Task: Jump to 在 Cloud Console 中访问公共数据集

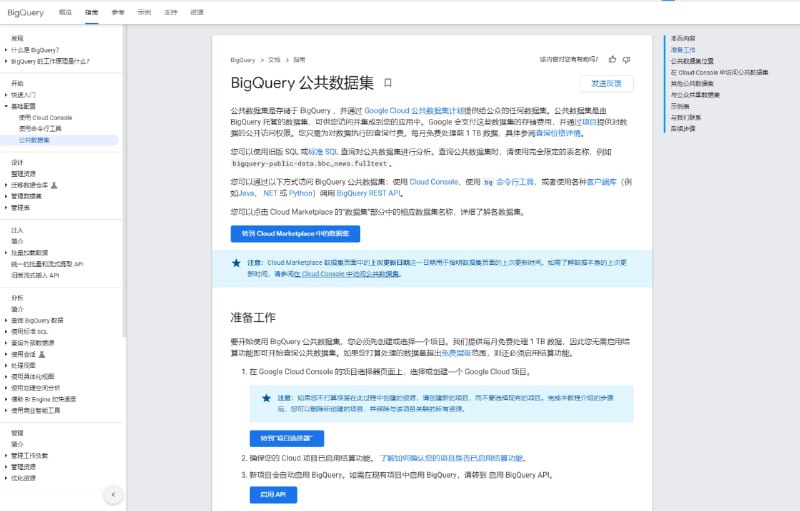Action: 719,72
